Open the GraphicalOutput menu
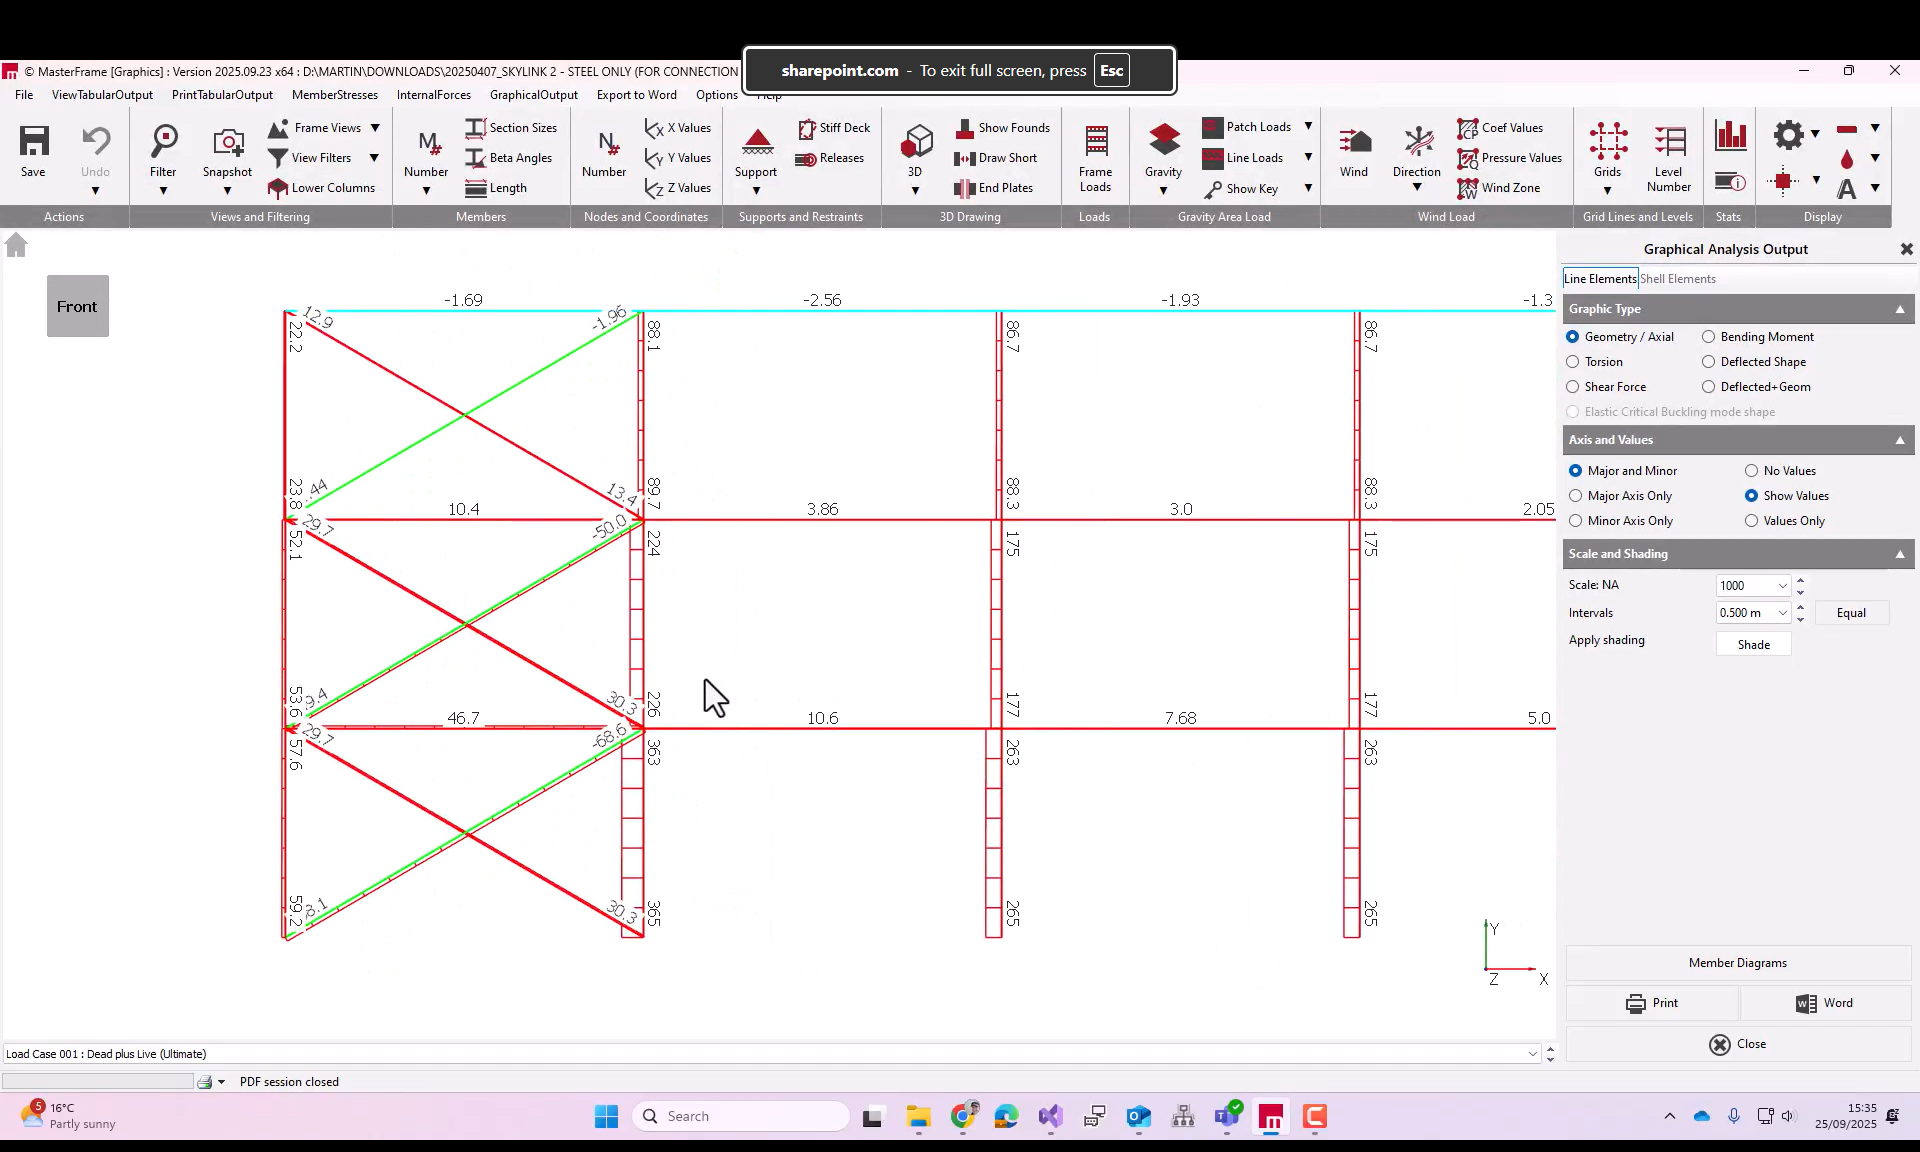 532,95
